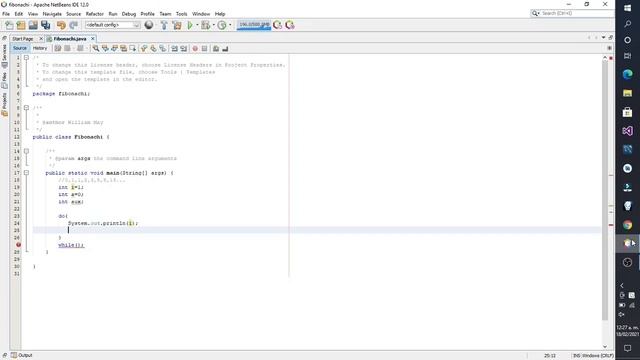
Task: Open the Profile project dropdown arrow
Action: [230, 25]
